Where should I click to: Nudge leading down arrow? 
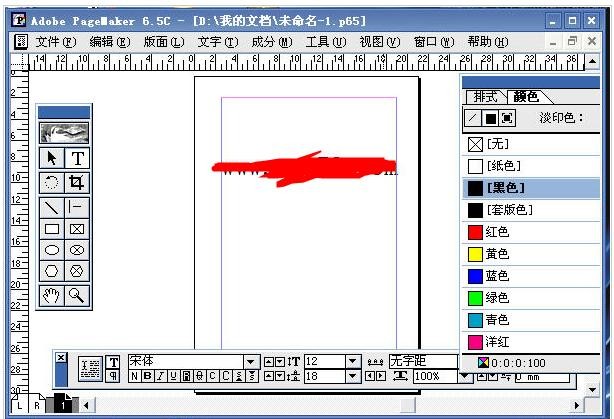tap(280, 376)
